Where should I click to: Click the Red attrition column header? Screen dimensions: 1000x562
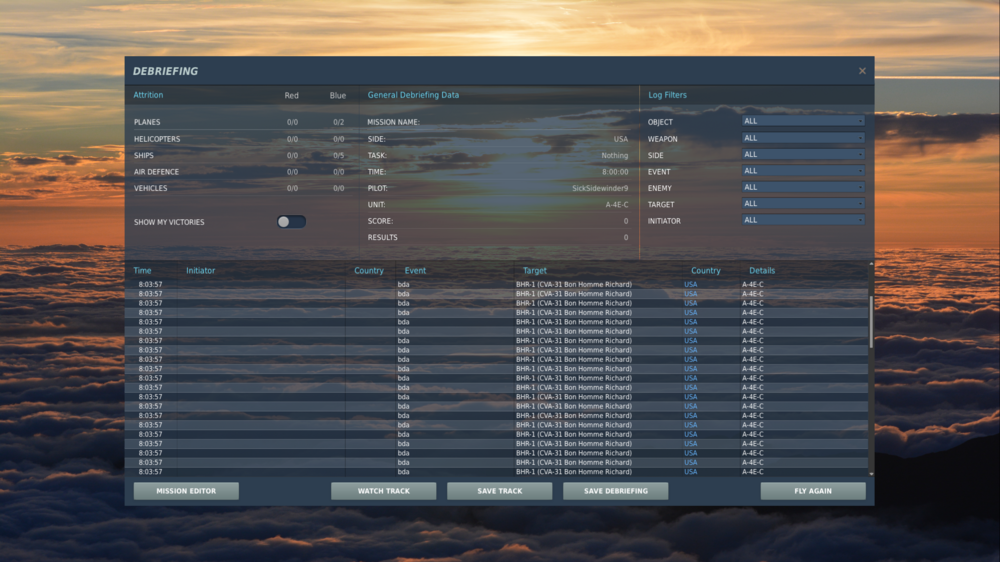[x=291, y=96]
